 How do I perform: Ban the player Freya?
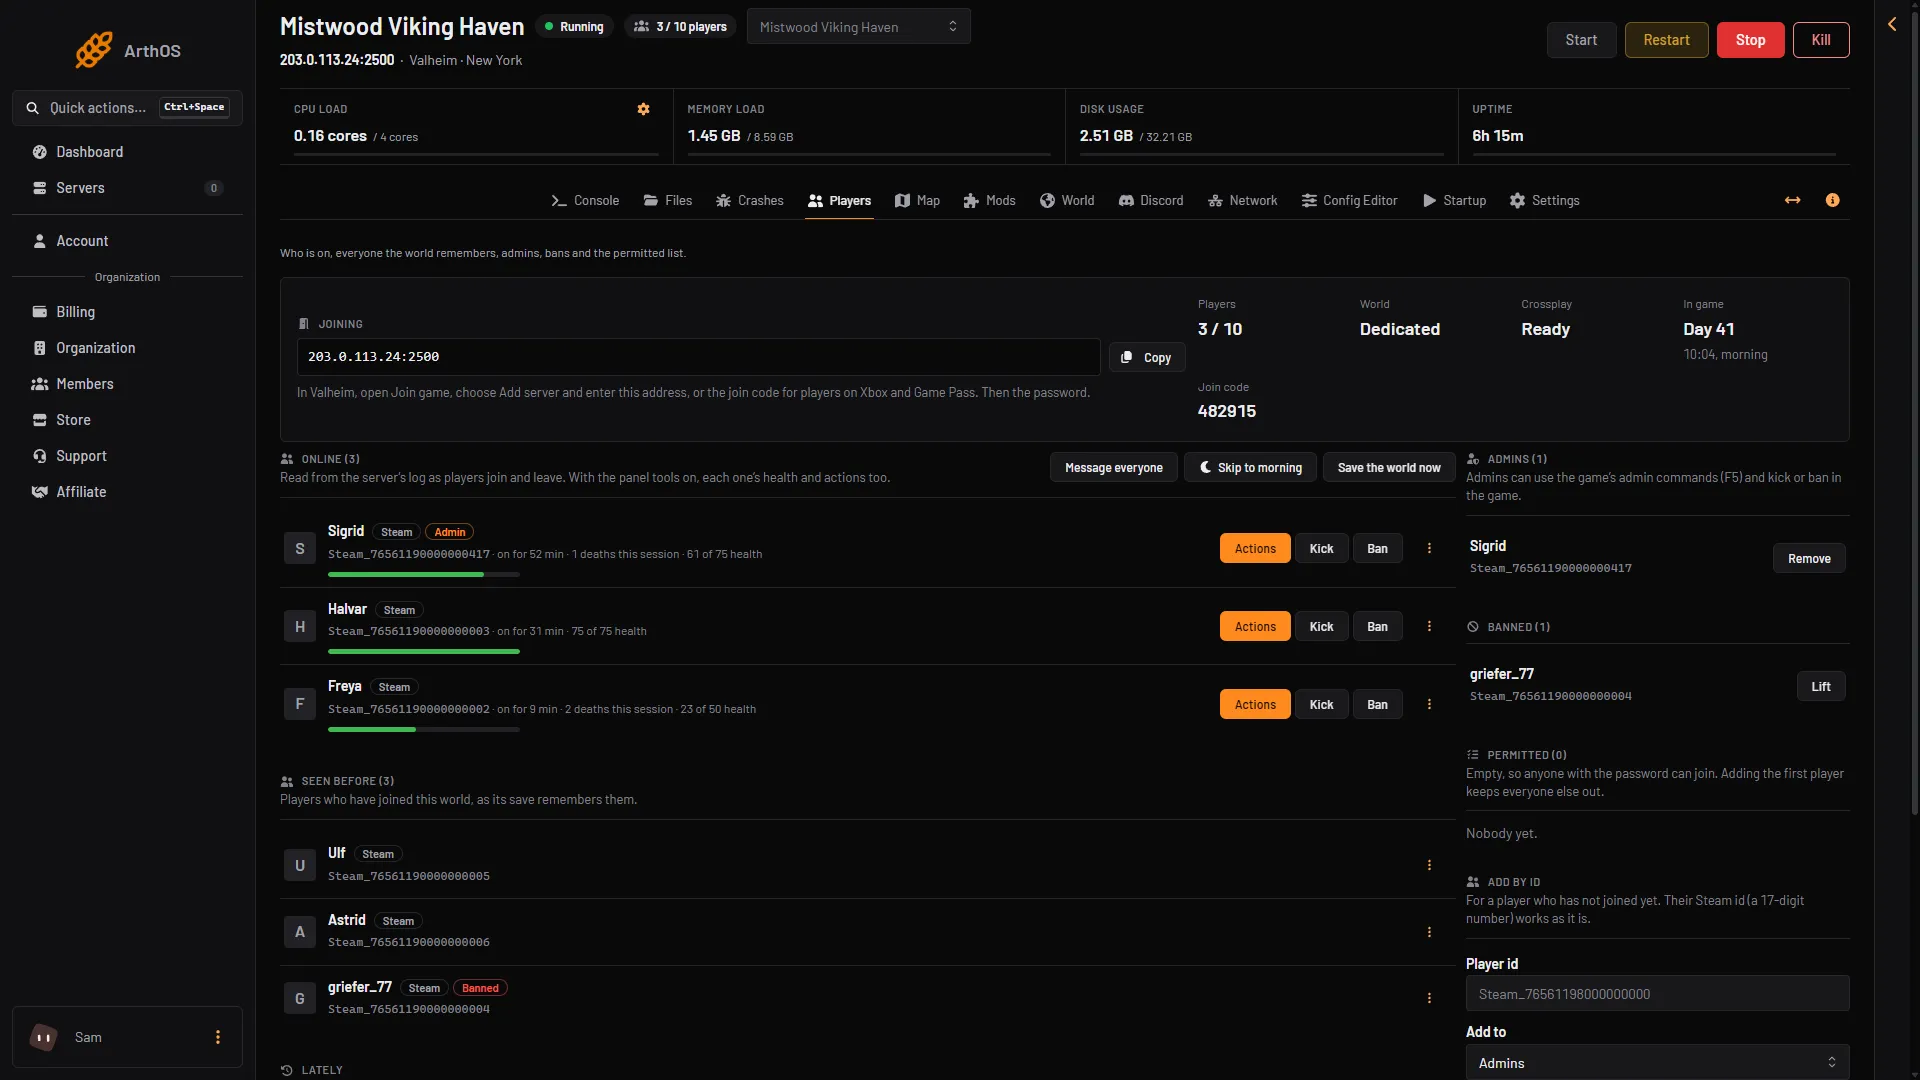pyautogui.click(x=1377, y=705)
